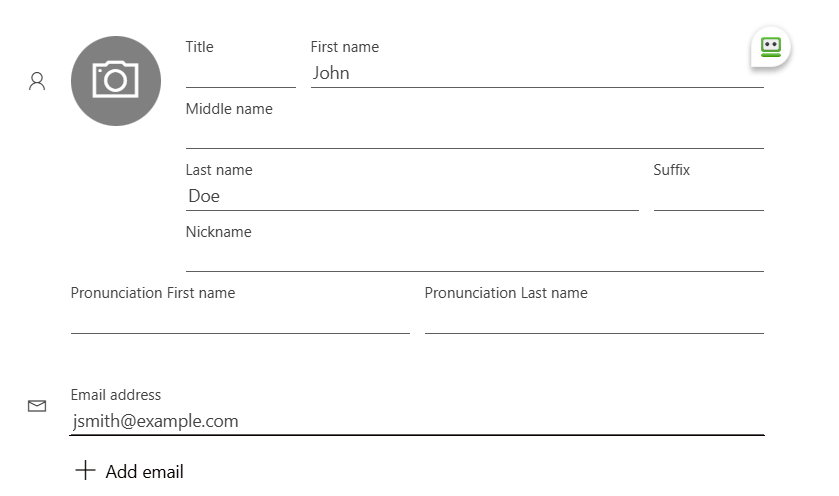Viewport: 839px width, 496px height.
Task: Click the person contact icon
Action: pyautogui.click(x=37, y=81)
